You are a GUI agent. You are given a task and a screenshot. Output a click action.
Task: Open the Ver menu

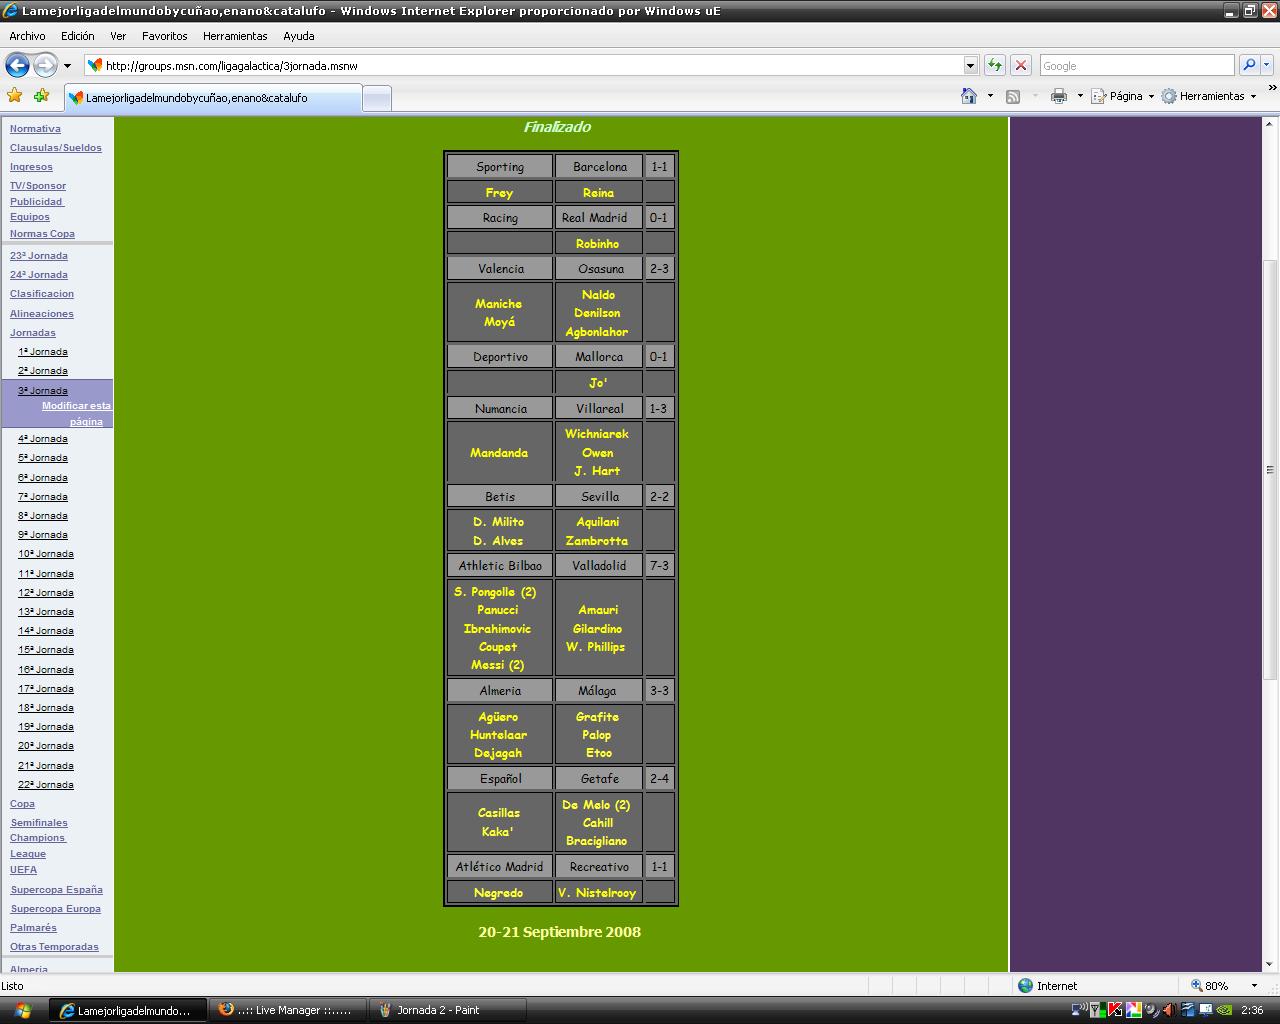118,36
